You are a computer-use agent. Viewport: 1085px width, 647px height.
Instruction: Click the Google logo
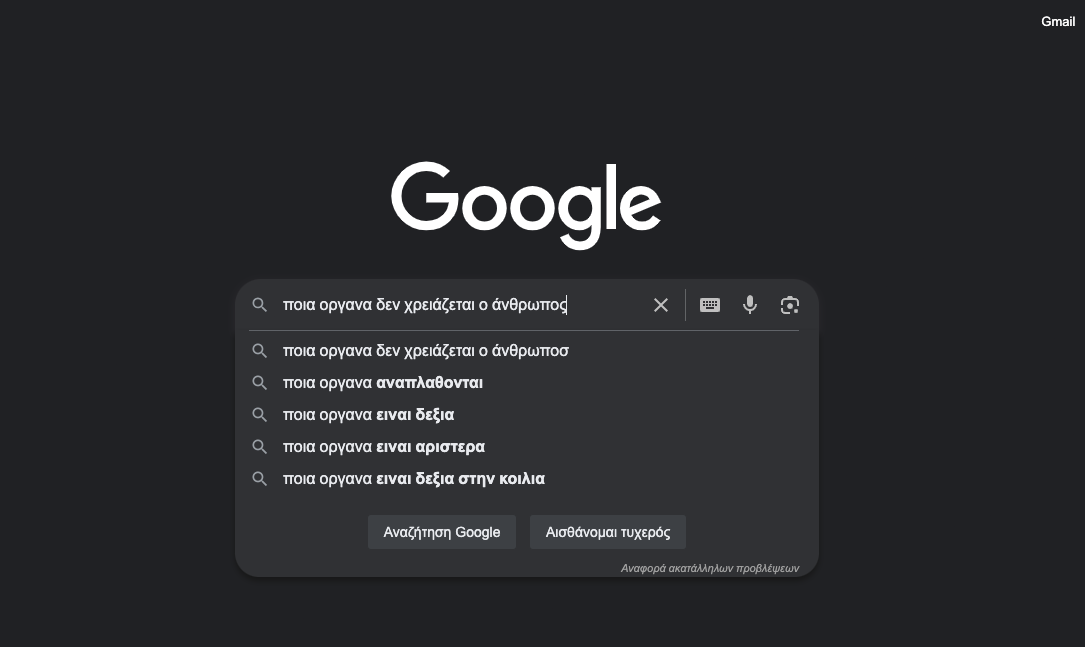526,205
